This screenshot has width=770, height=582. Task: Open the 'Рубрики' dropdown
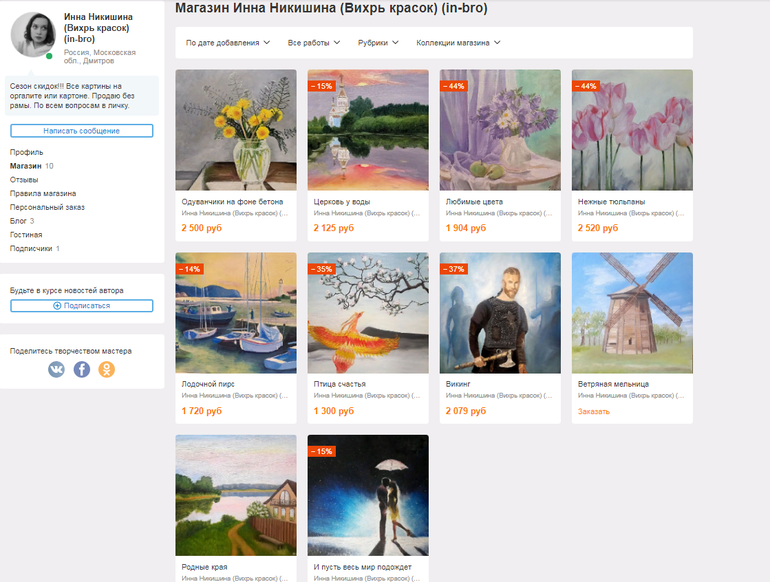[378, 43]
